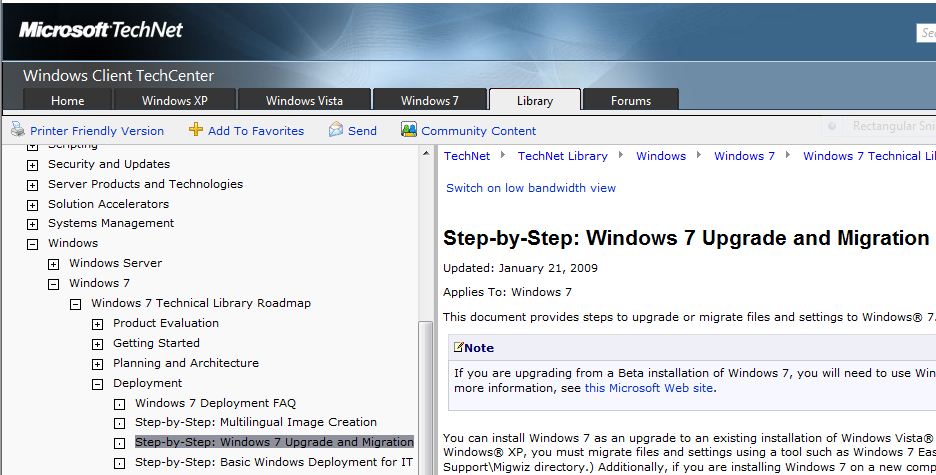
Task: Switch on low bandwidth view
Action: 531,187
